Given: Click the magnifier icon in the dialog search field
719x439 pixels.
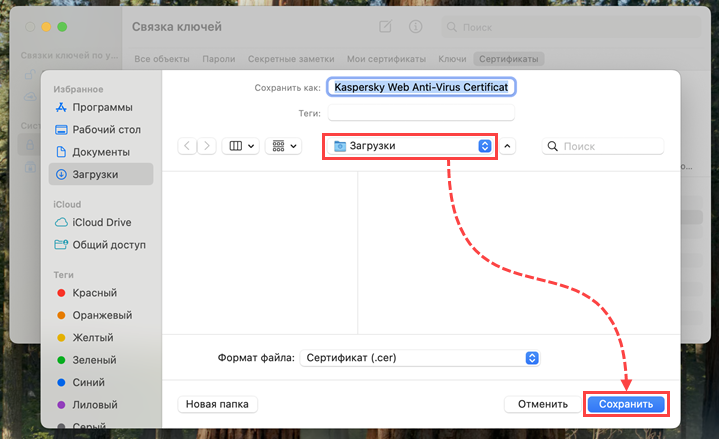Looking at the screenshot, I should pyautogui.click(x=553, y=146).
